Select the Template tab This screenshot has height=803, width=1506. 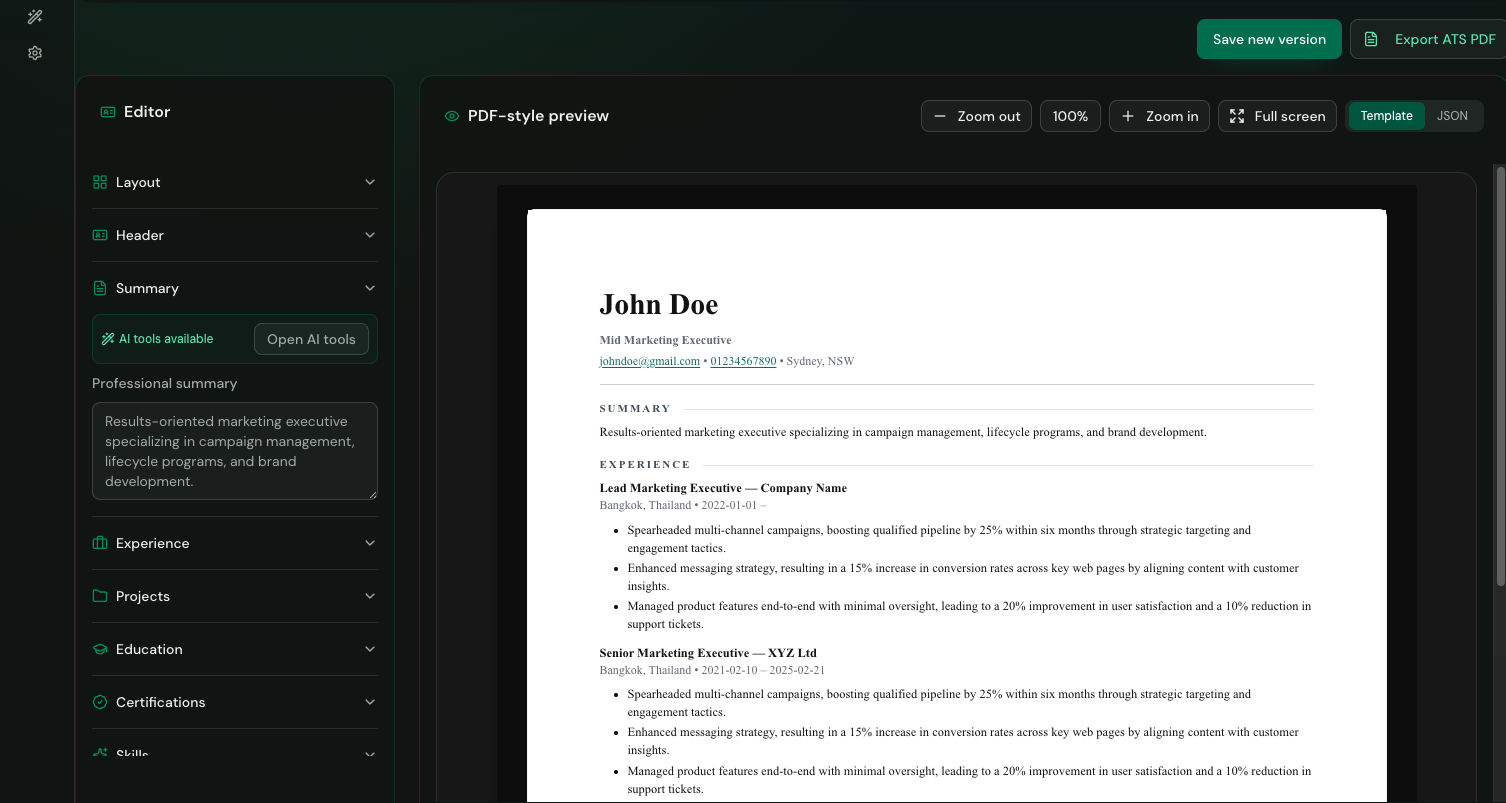tap(1386, 115)
